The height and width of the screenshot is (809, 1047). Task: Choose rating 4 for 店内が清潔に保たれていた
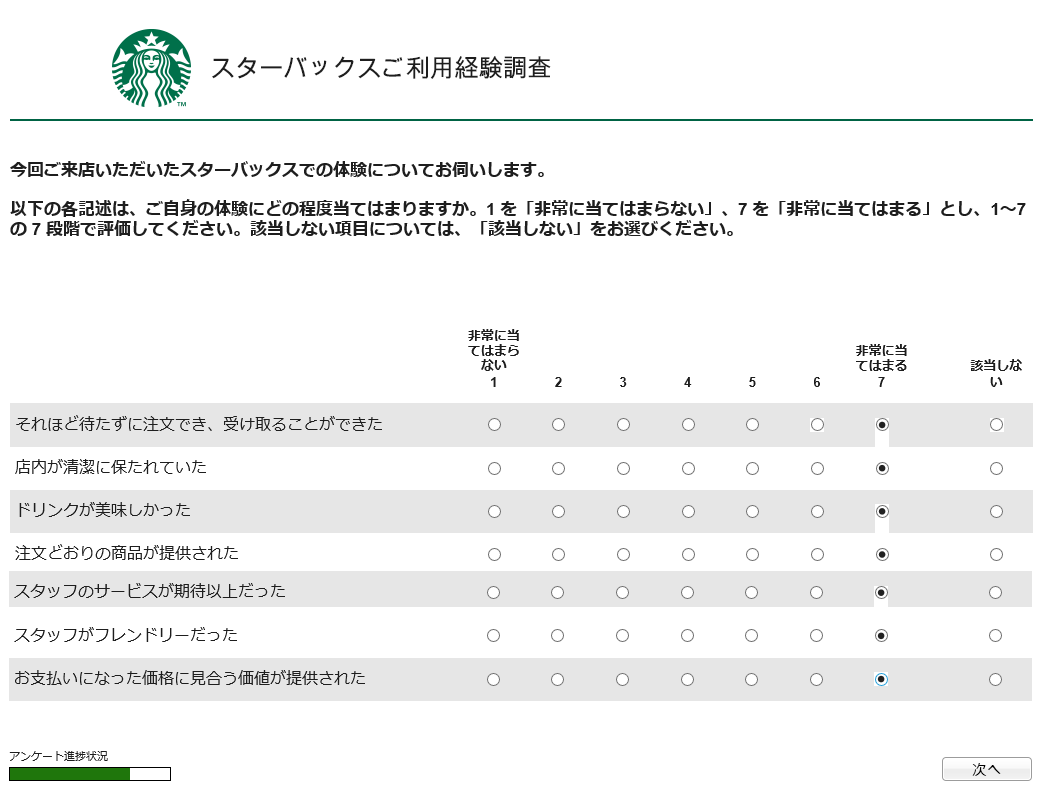[688, 469]
